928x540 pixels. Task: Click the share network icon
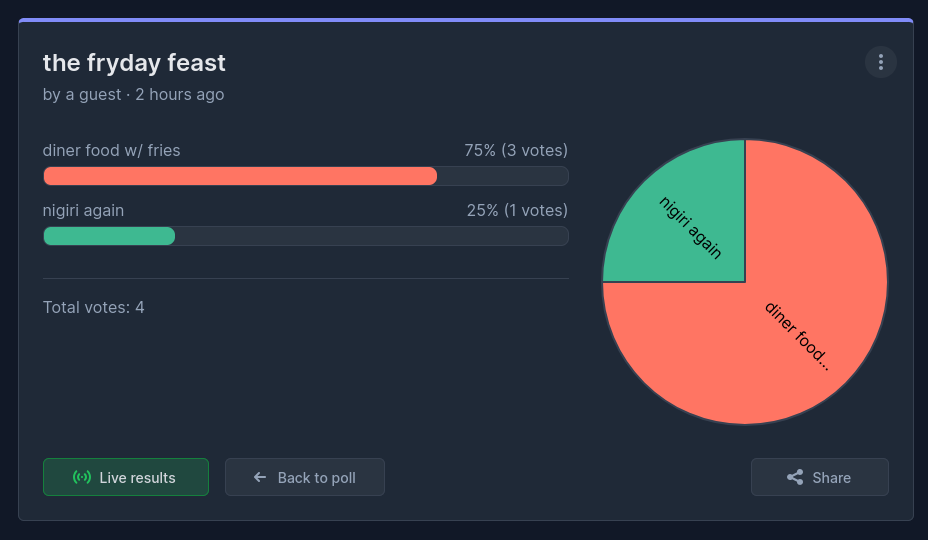pyautogui.click(x=795, y=478)
